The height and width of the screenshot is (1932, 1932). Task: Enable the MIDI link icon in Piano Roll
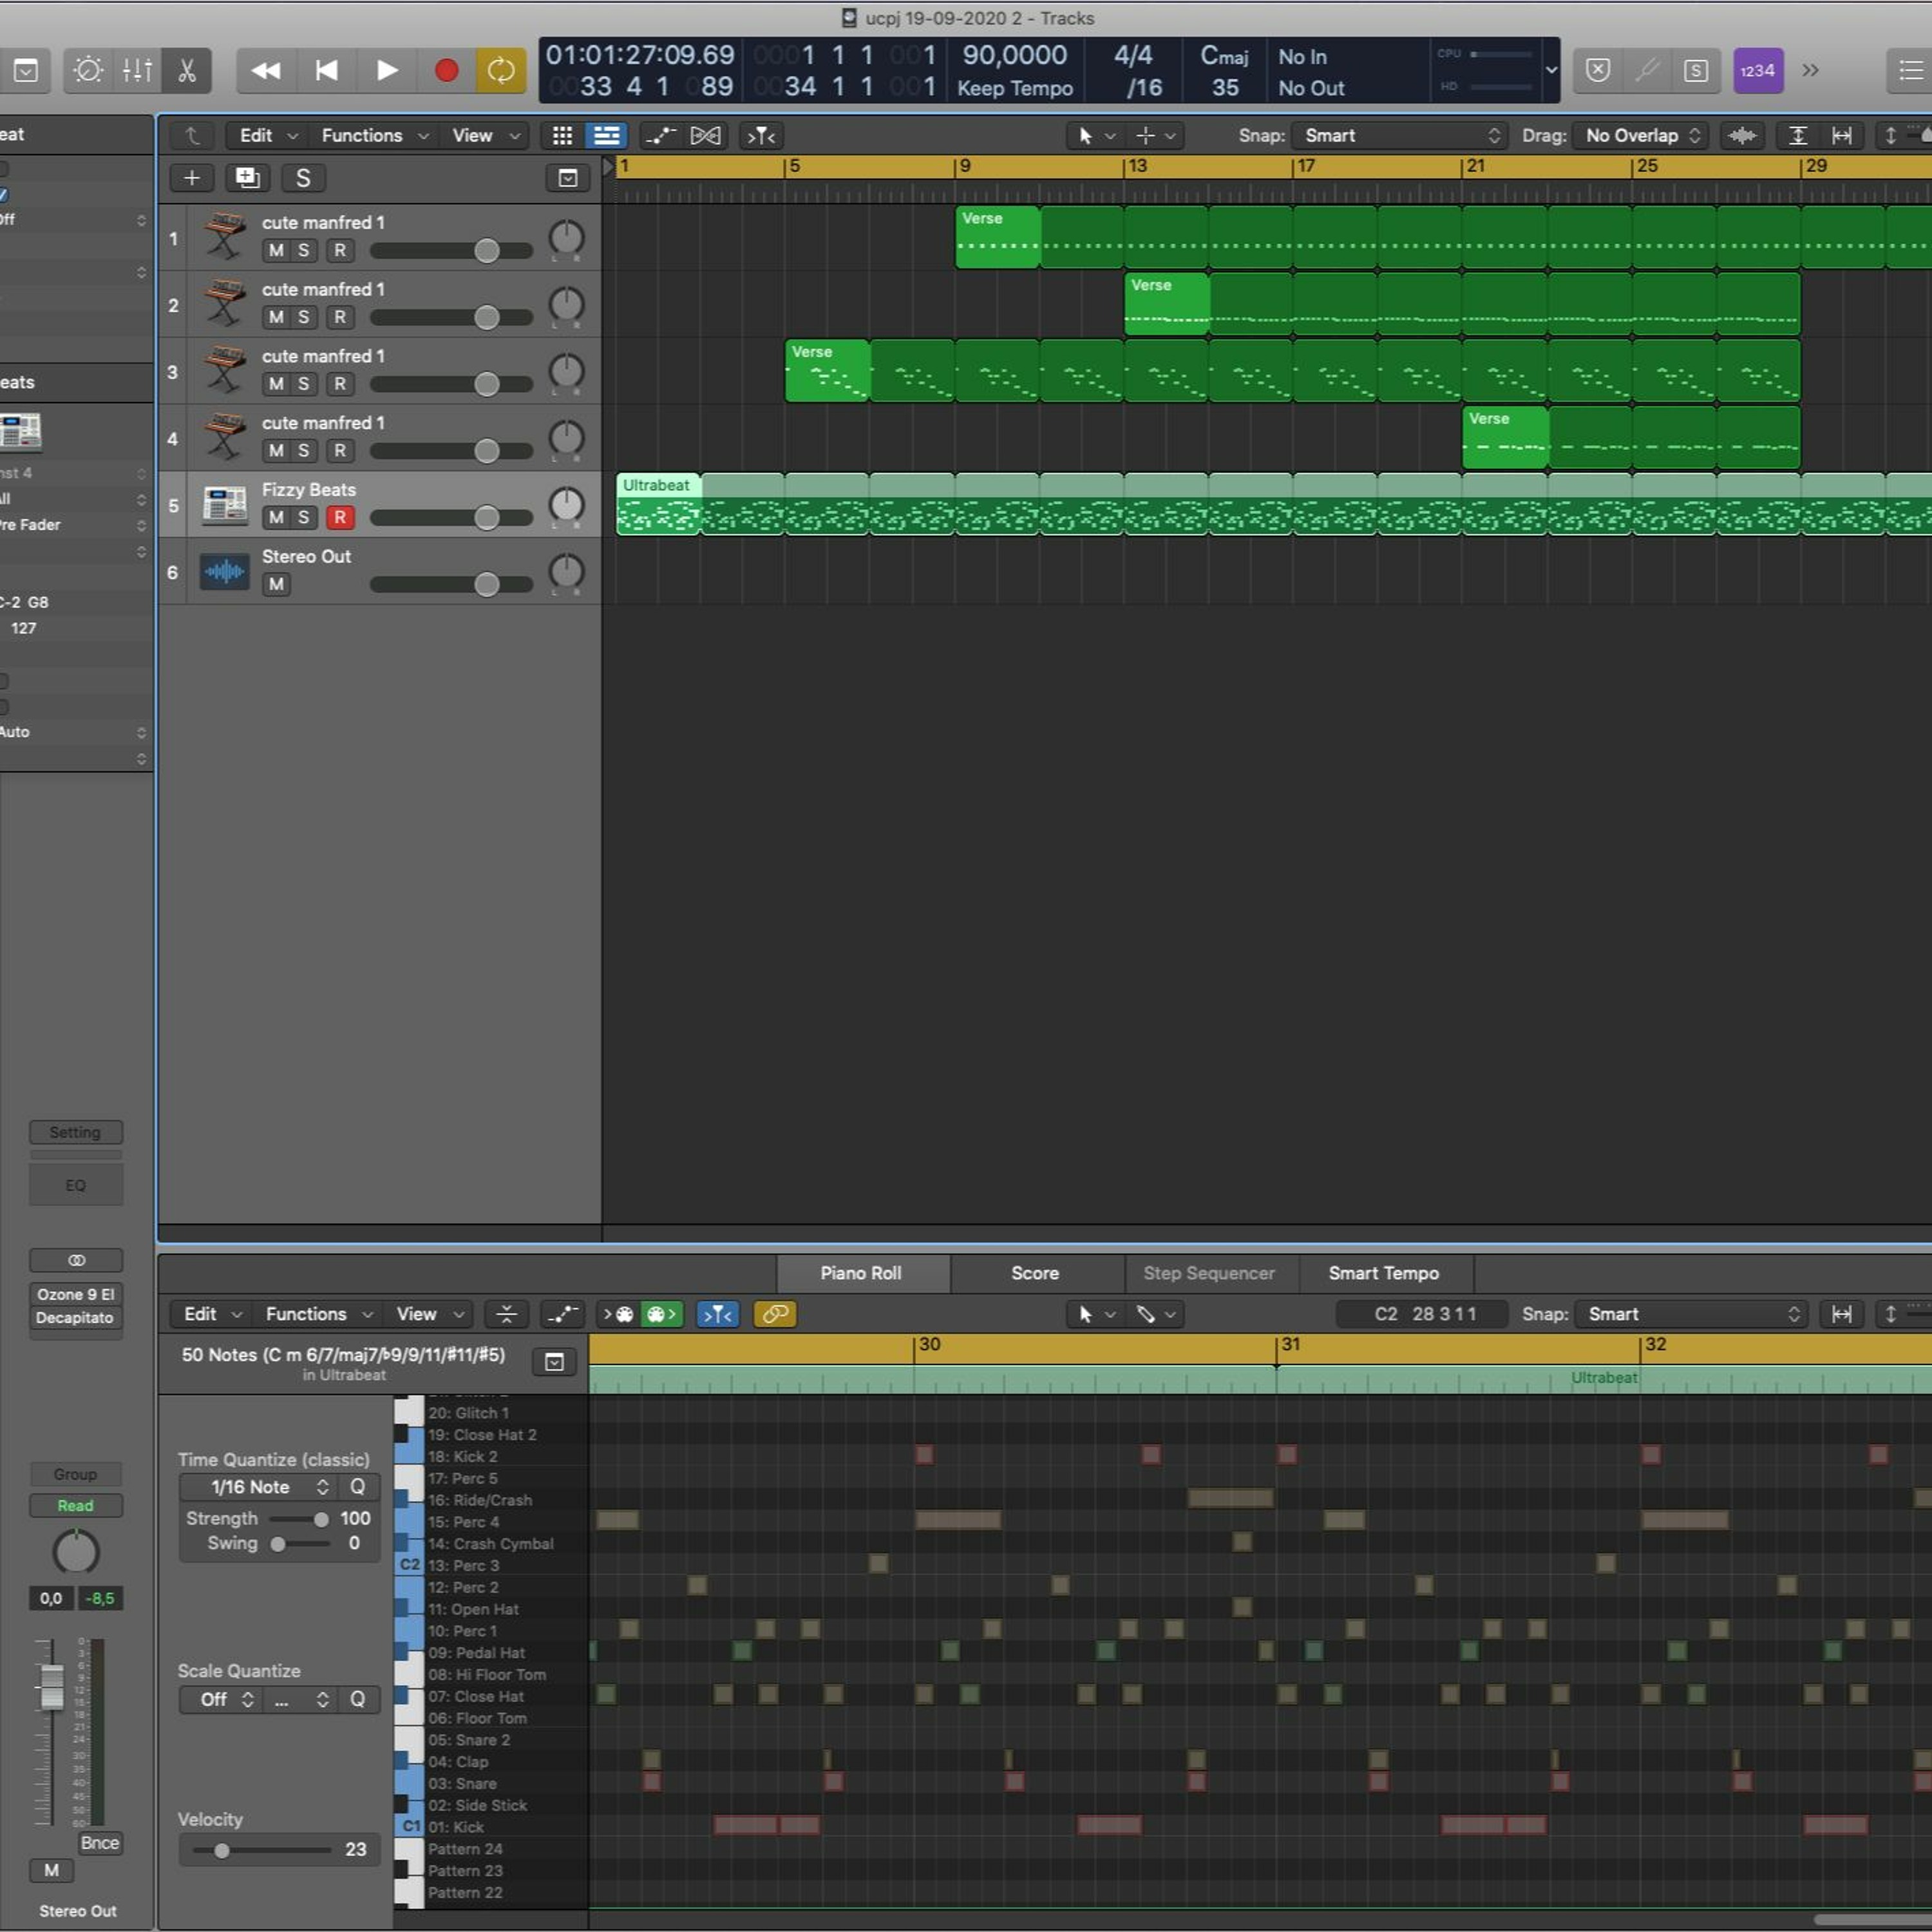775,1314
